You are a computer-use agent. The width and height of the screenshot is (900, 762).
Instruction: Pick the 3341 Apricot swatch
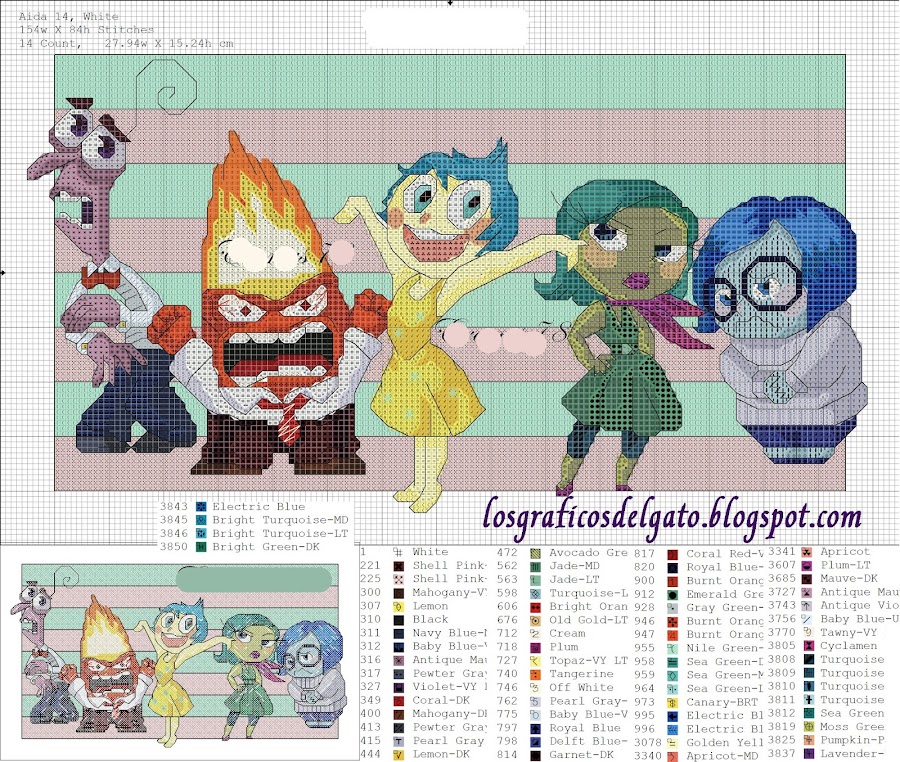pyautogui.click(x=807, y=552)
